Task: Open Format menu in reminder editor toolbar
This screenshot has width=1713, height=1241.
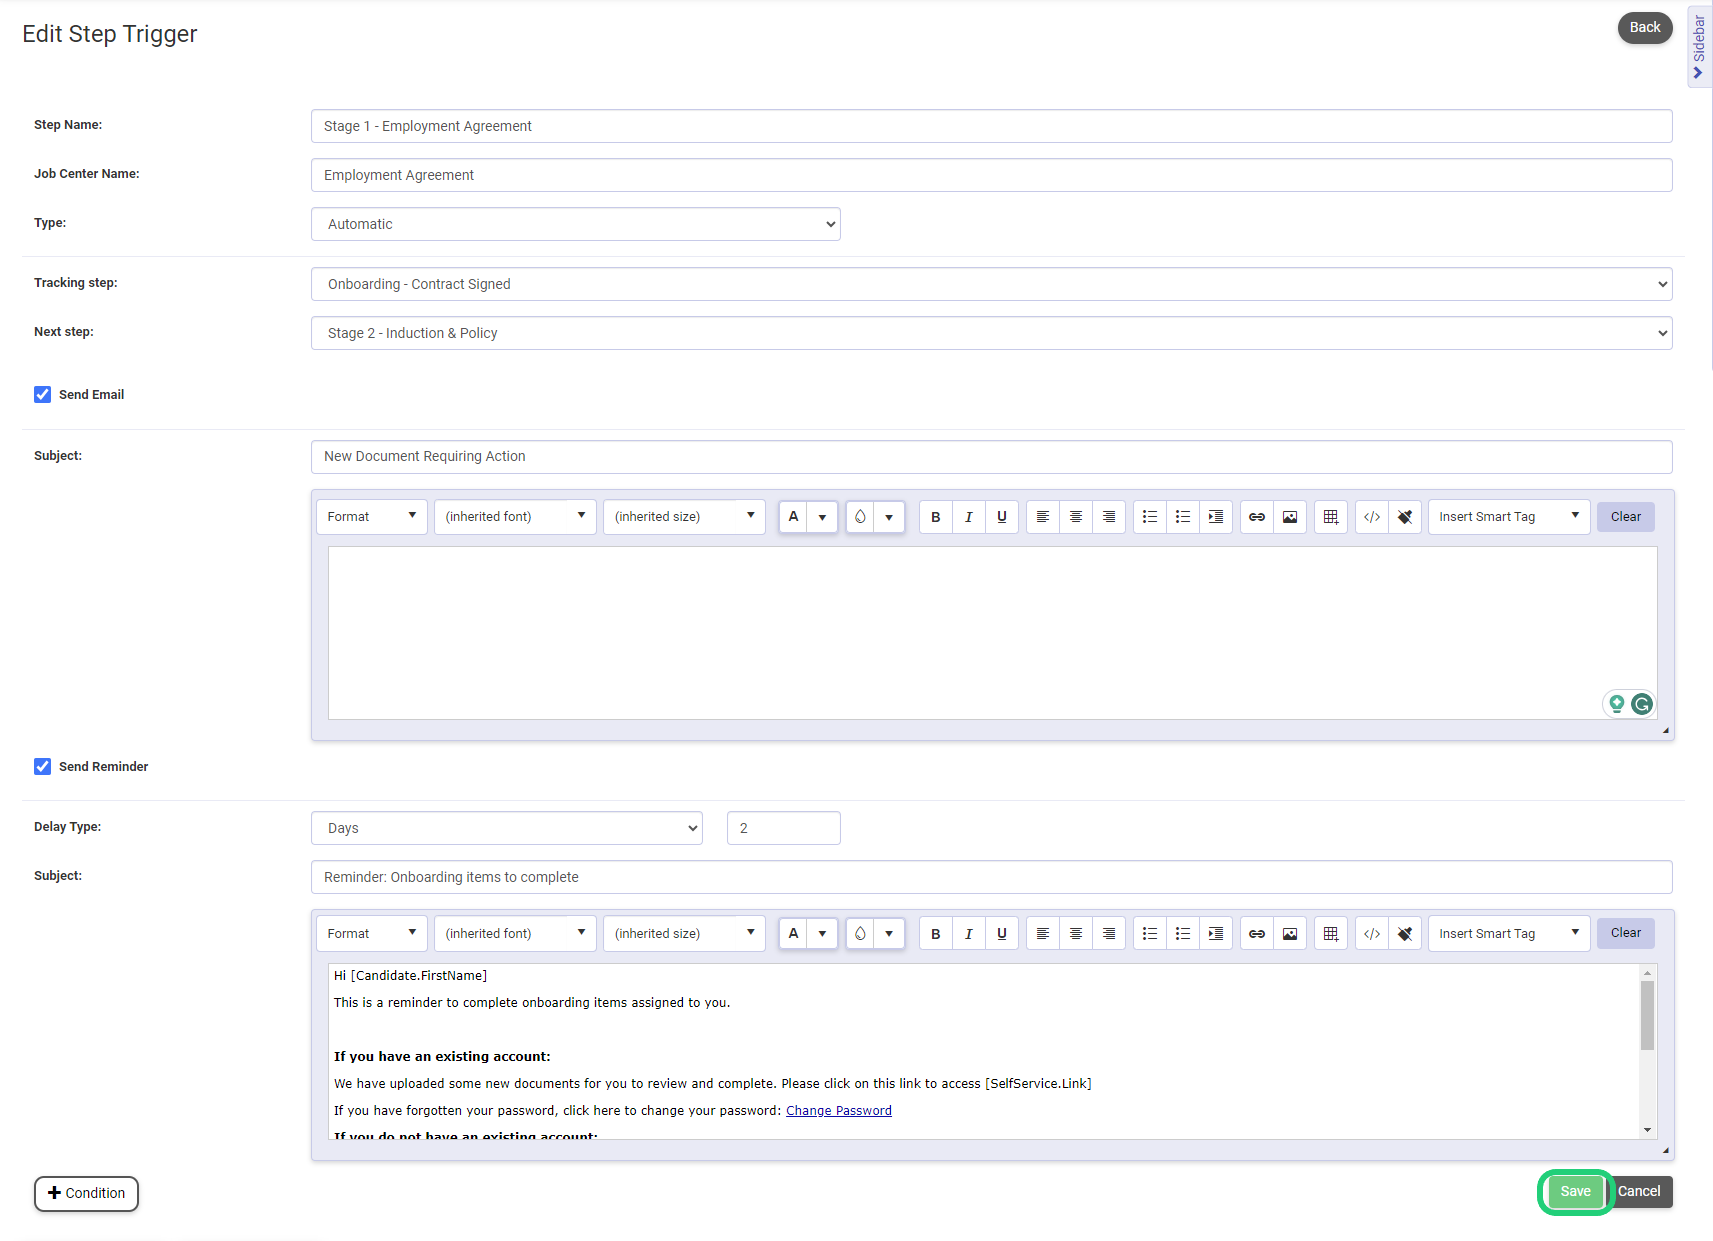Action: [x=371, y=934]
